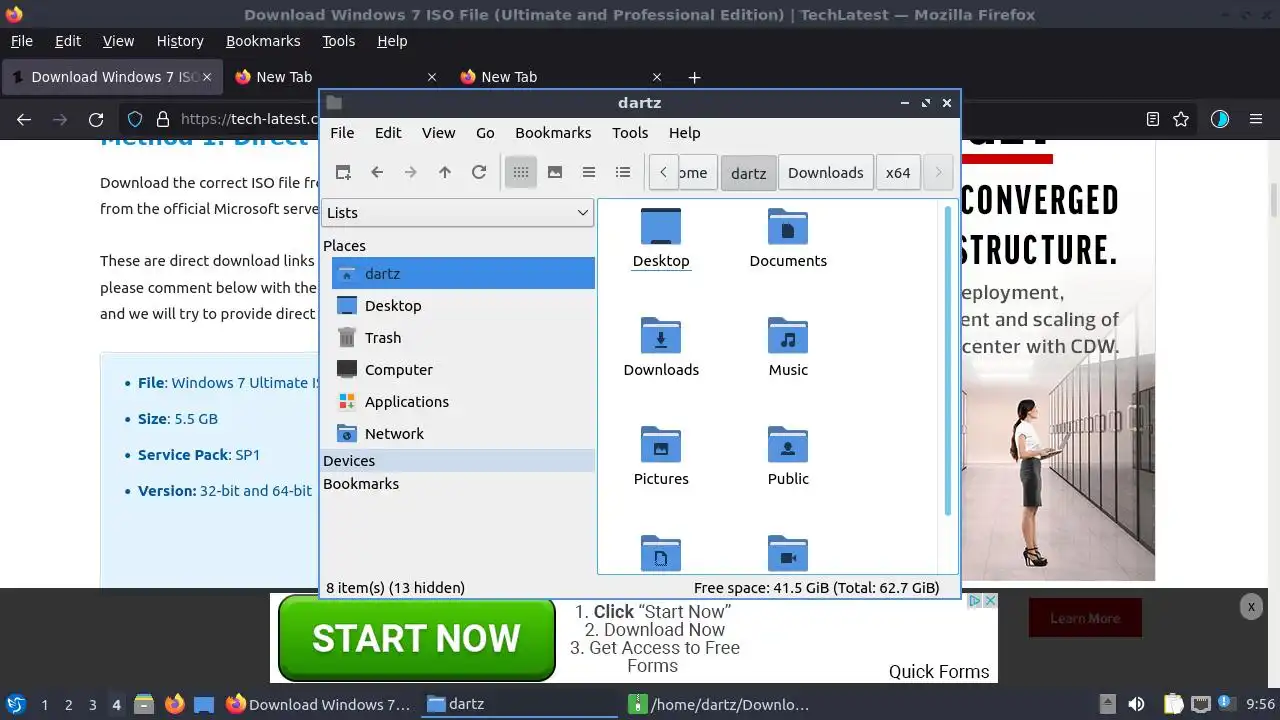Go back in Firefox

(24, 119)
